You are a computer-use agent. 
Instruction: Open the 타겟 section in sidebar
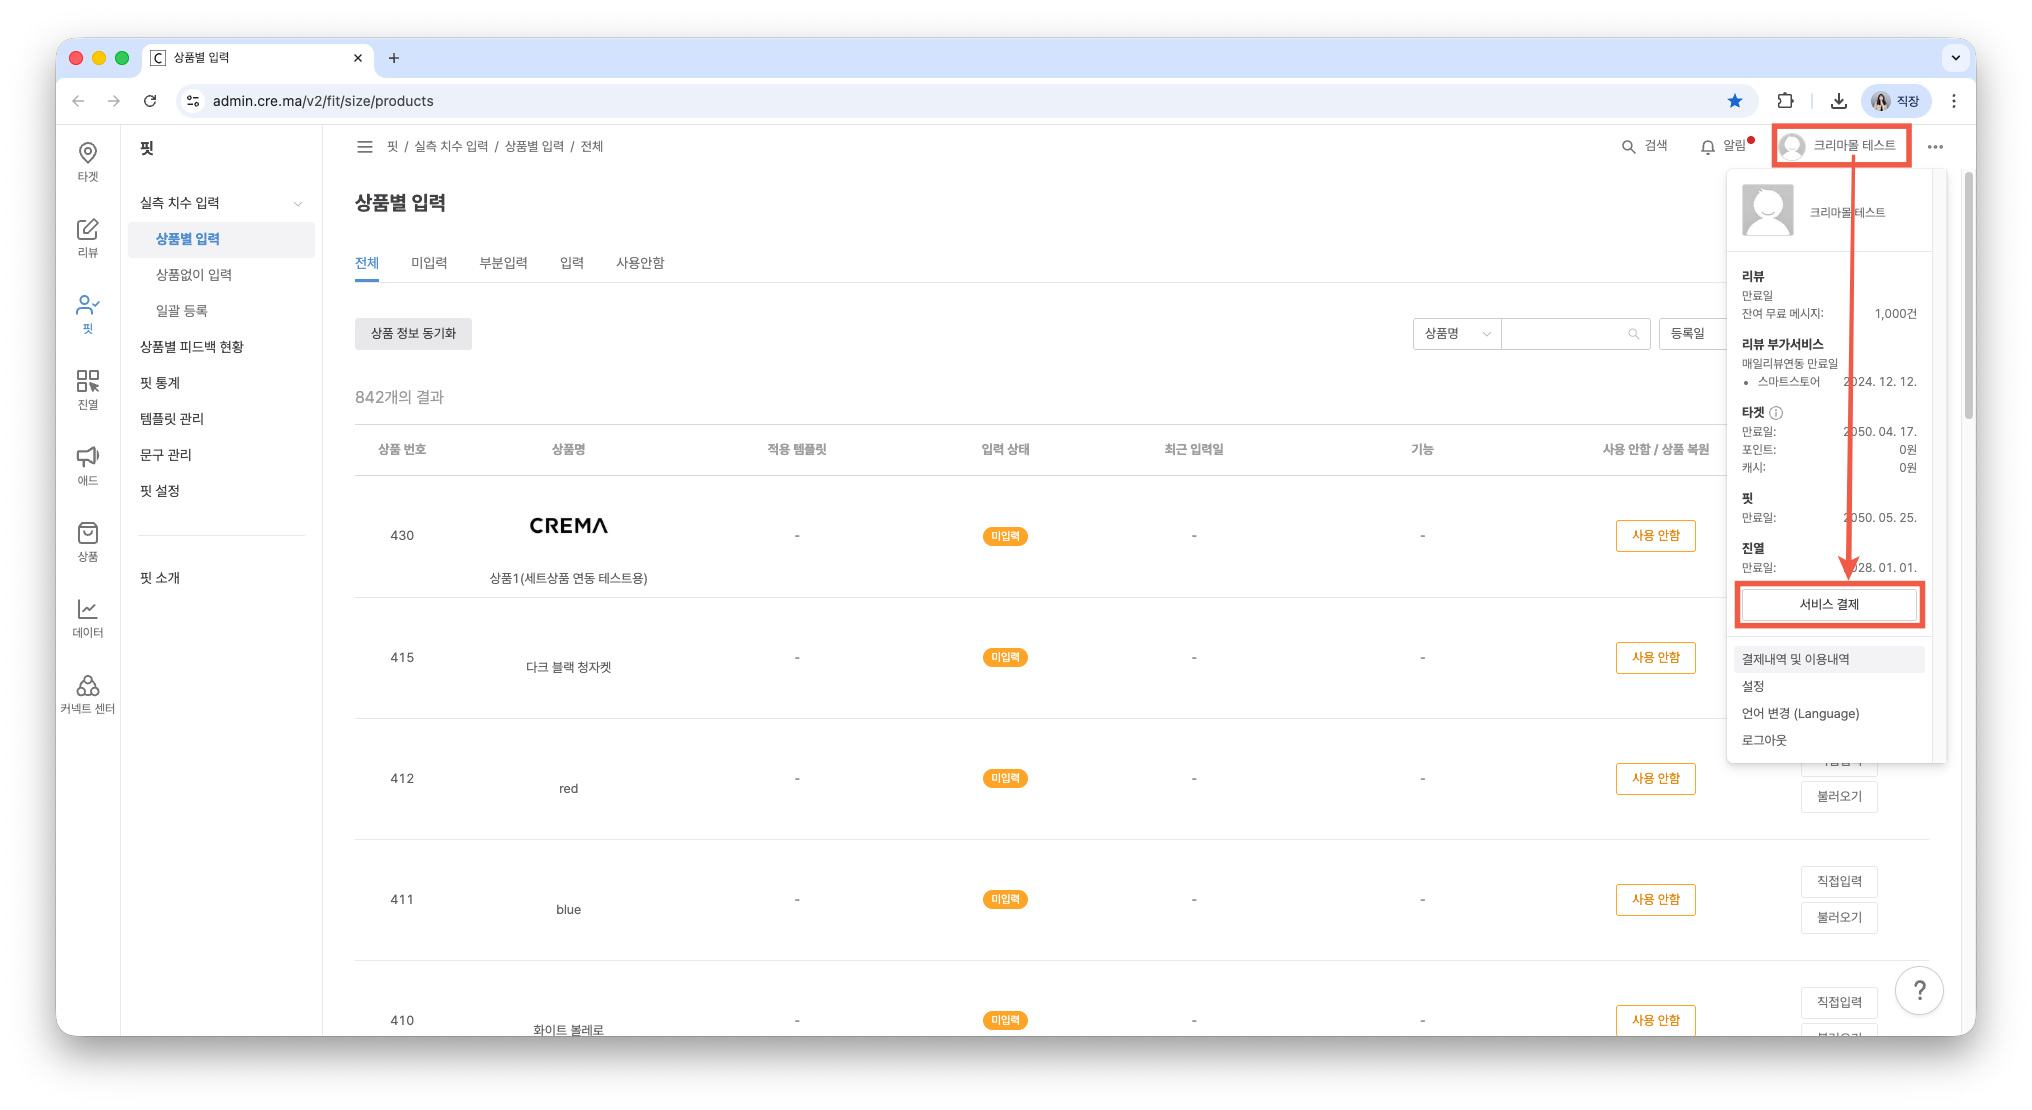88,161
